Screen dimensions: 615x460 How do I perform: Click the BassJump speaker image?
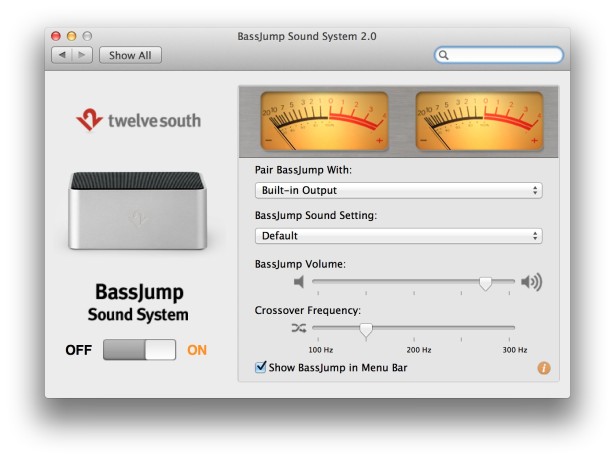[138, 211]
